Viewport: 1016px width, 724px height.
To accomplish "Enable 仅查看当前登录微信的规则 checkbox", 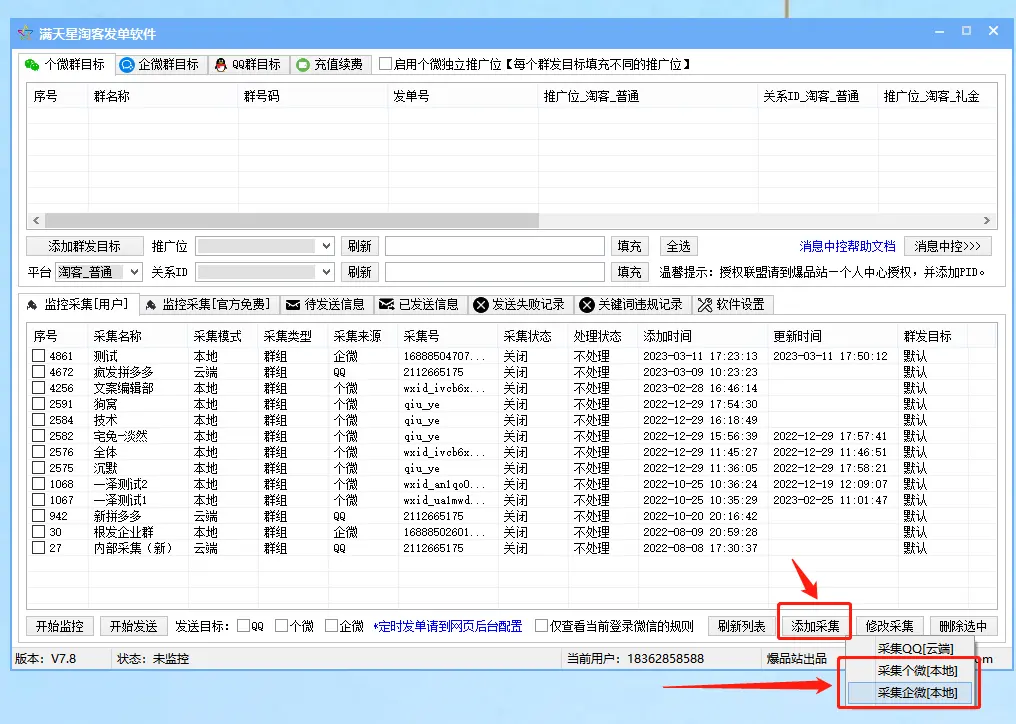I will 541,625.
